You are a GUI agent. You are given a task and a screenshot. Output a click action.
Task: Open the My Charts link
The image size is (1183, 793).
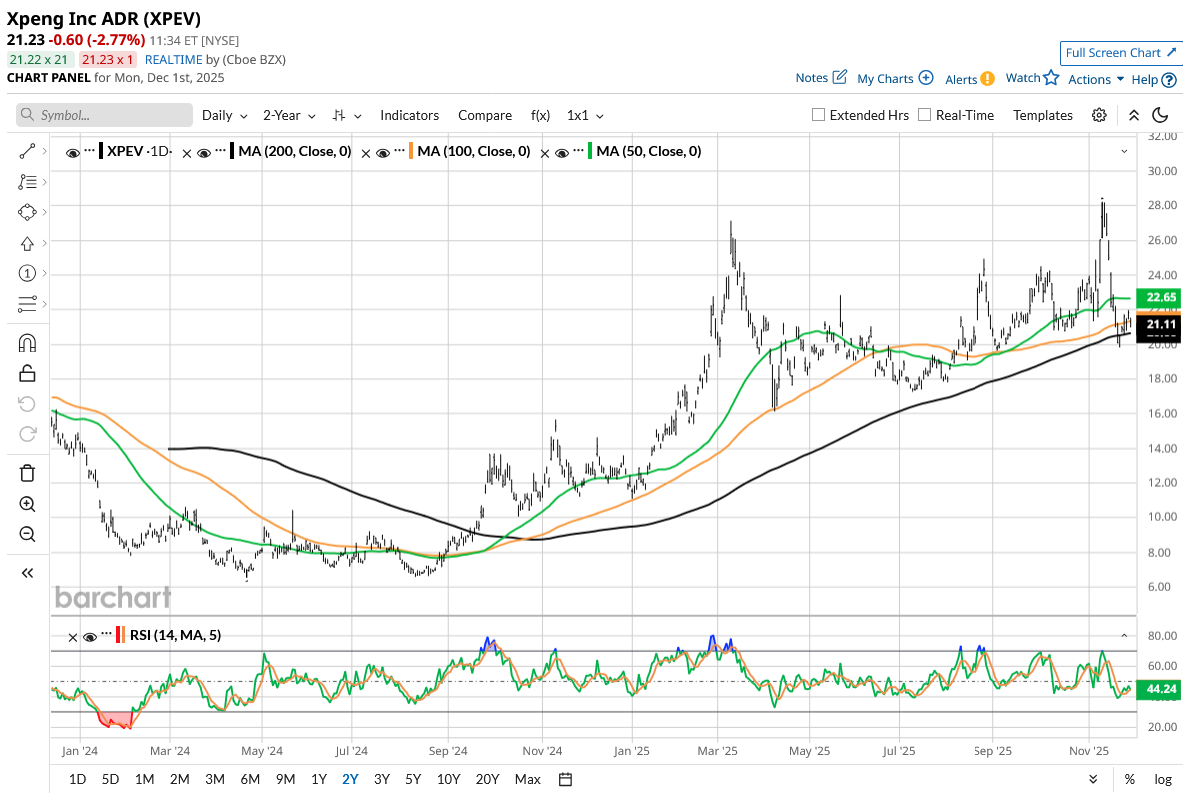895,78
